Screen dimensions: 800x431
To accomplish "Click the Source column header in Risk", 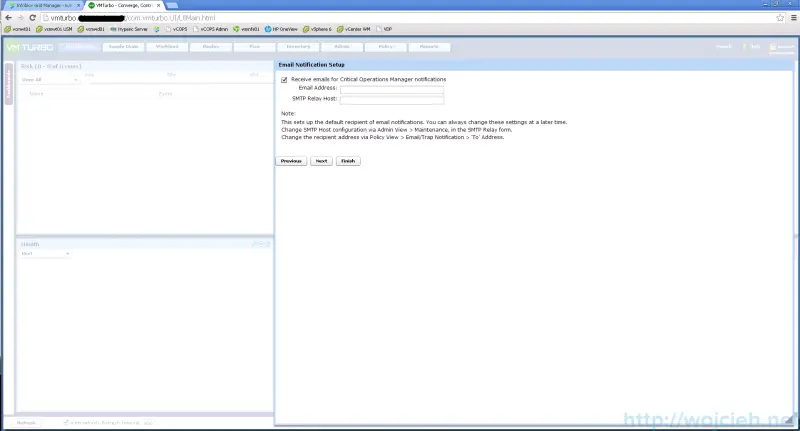I will [x=36, y=94].
